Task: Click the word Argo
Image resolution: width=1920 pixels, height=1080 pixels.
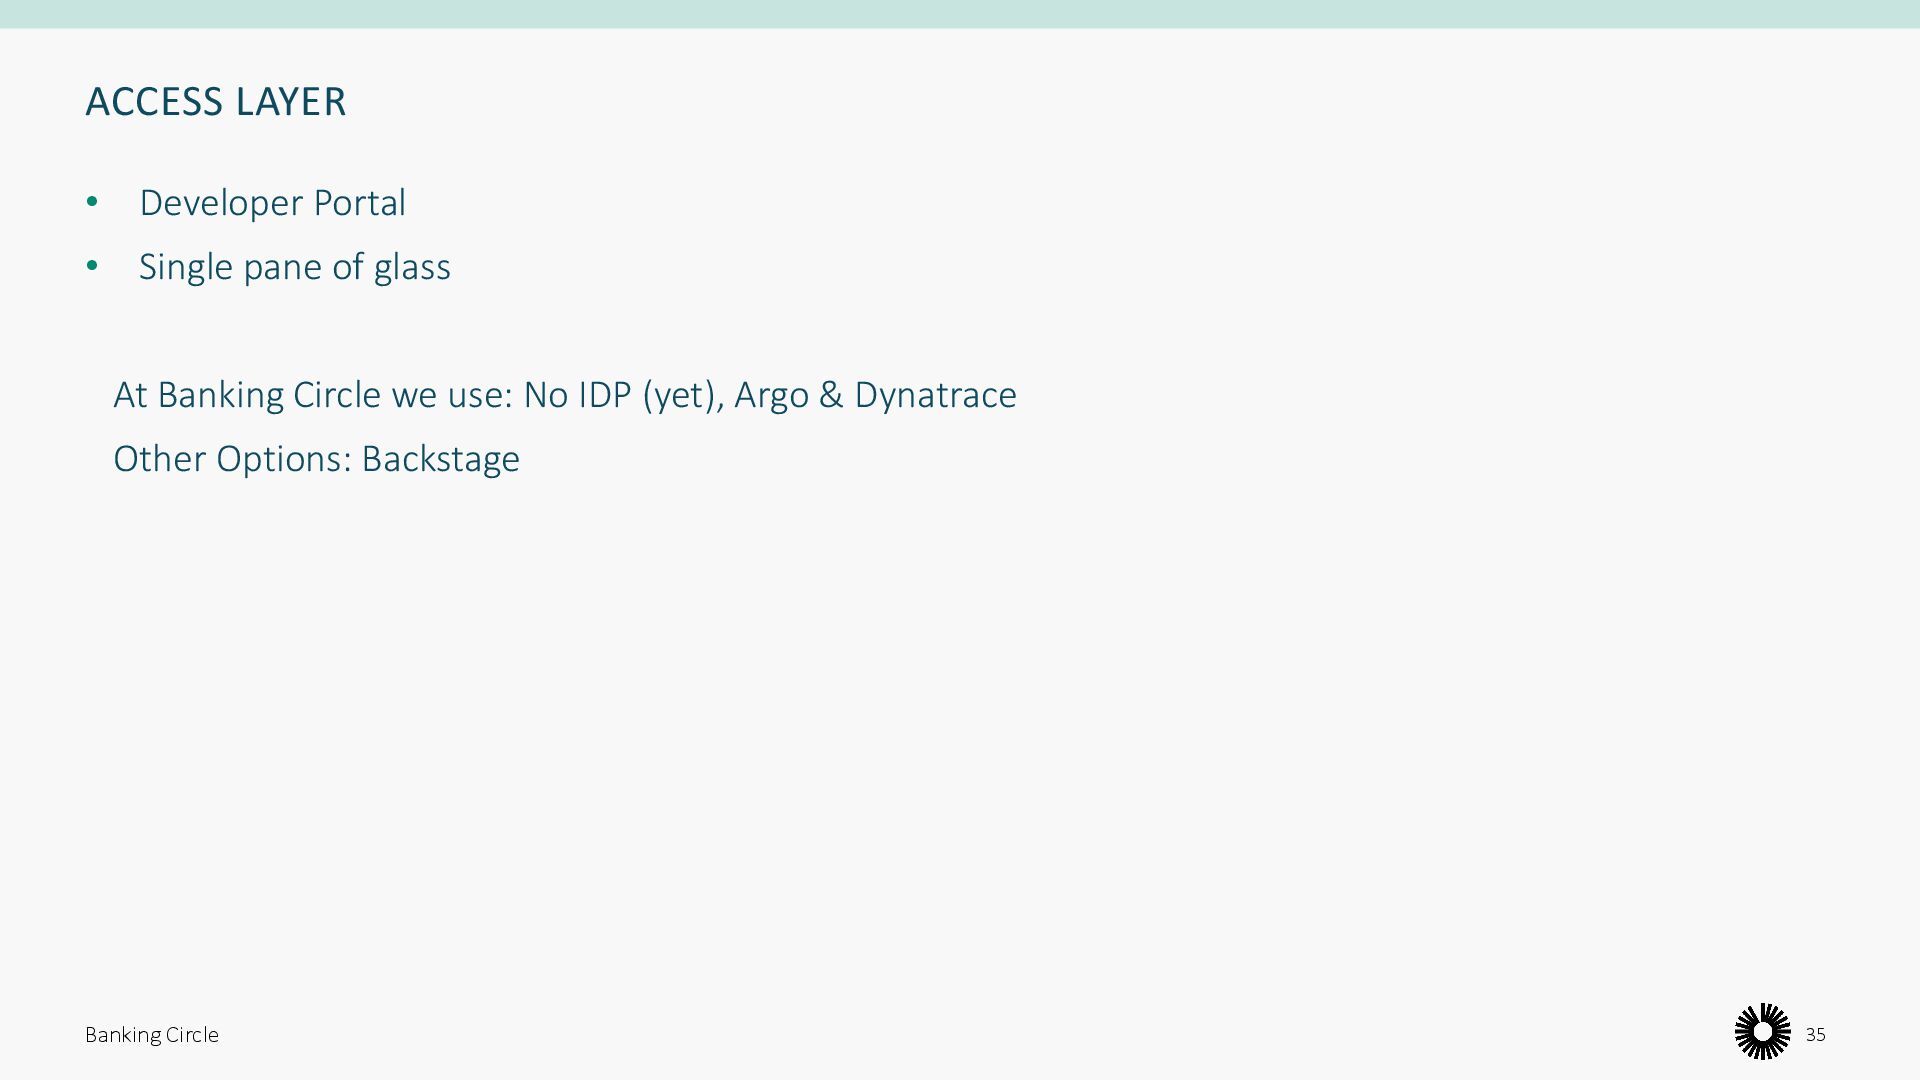Action: pyautogui.click(x=771, y=395)
